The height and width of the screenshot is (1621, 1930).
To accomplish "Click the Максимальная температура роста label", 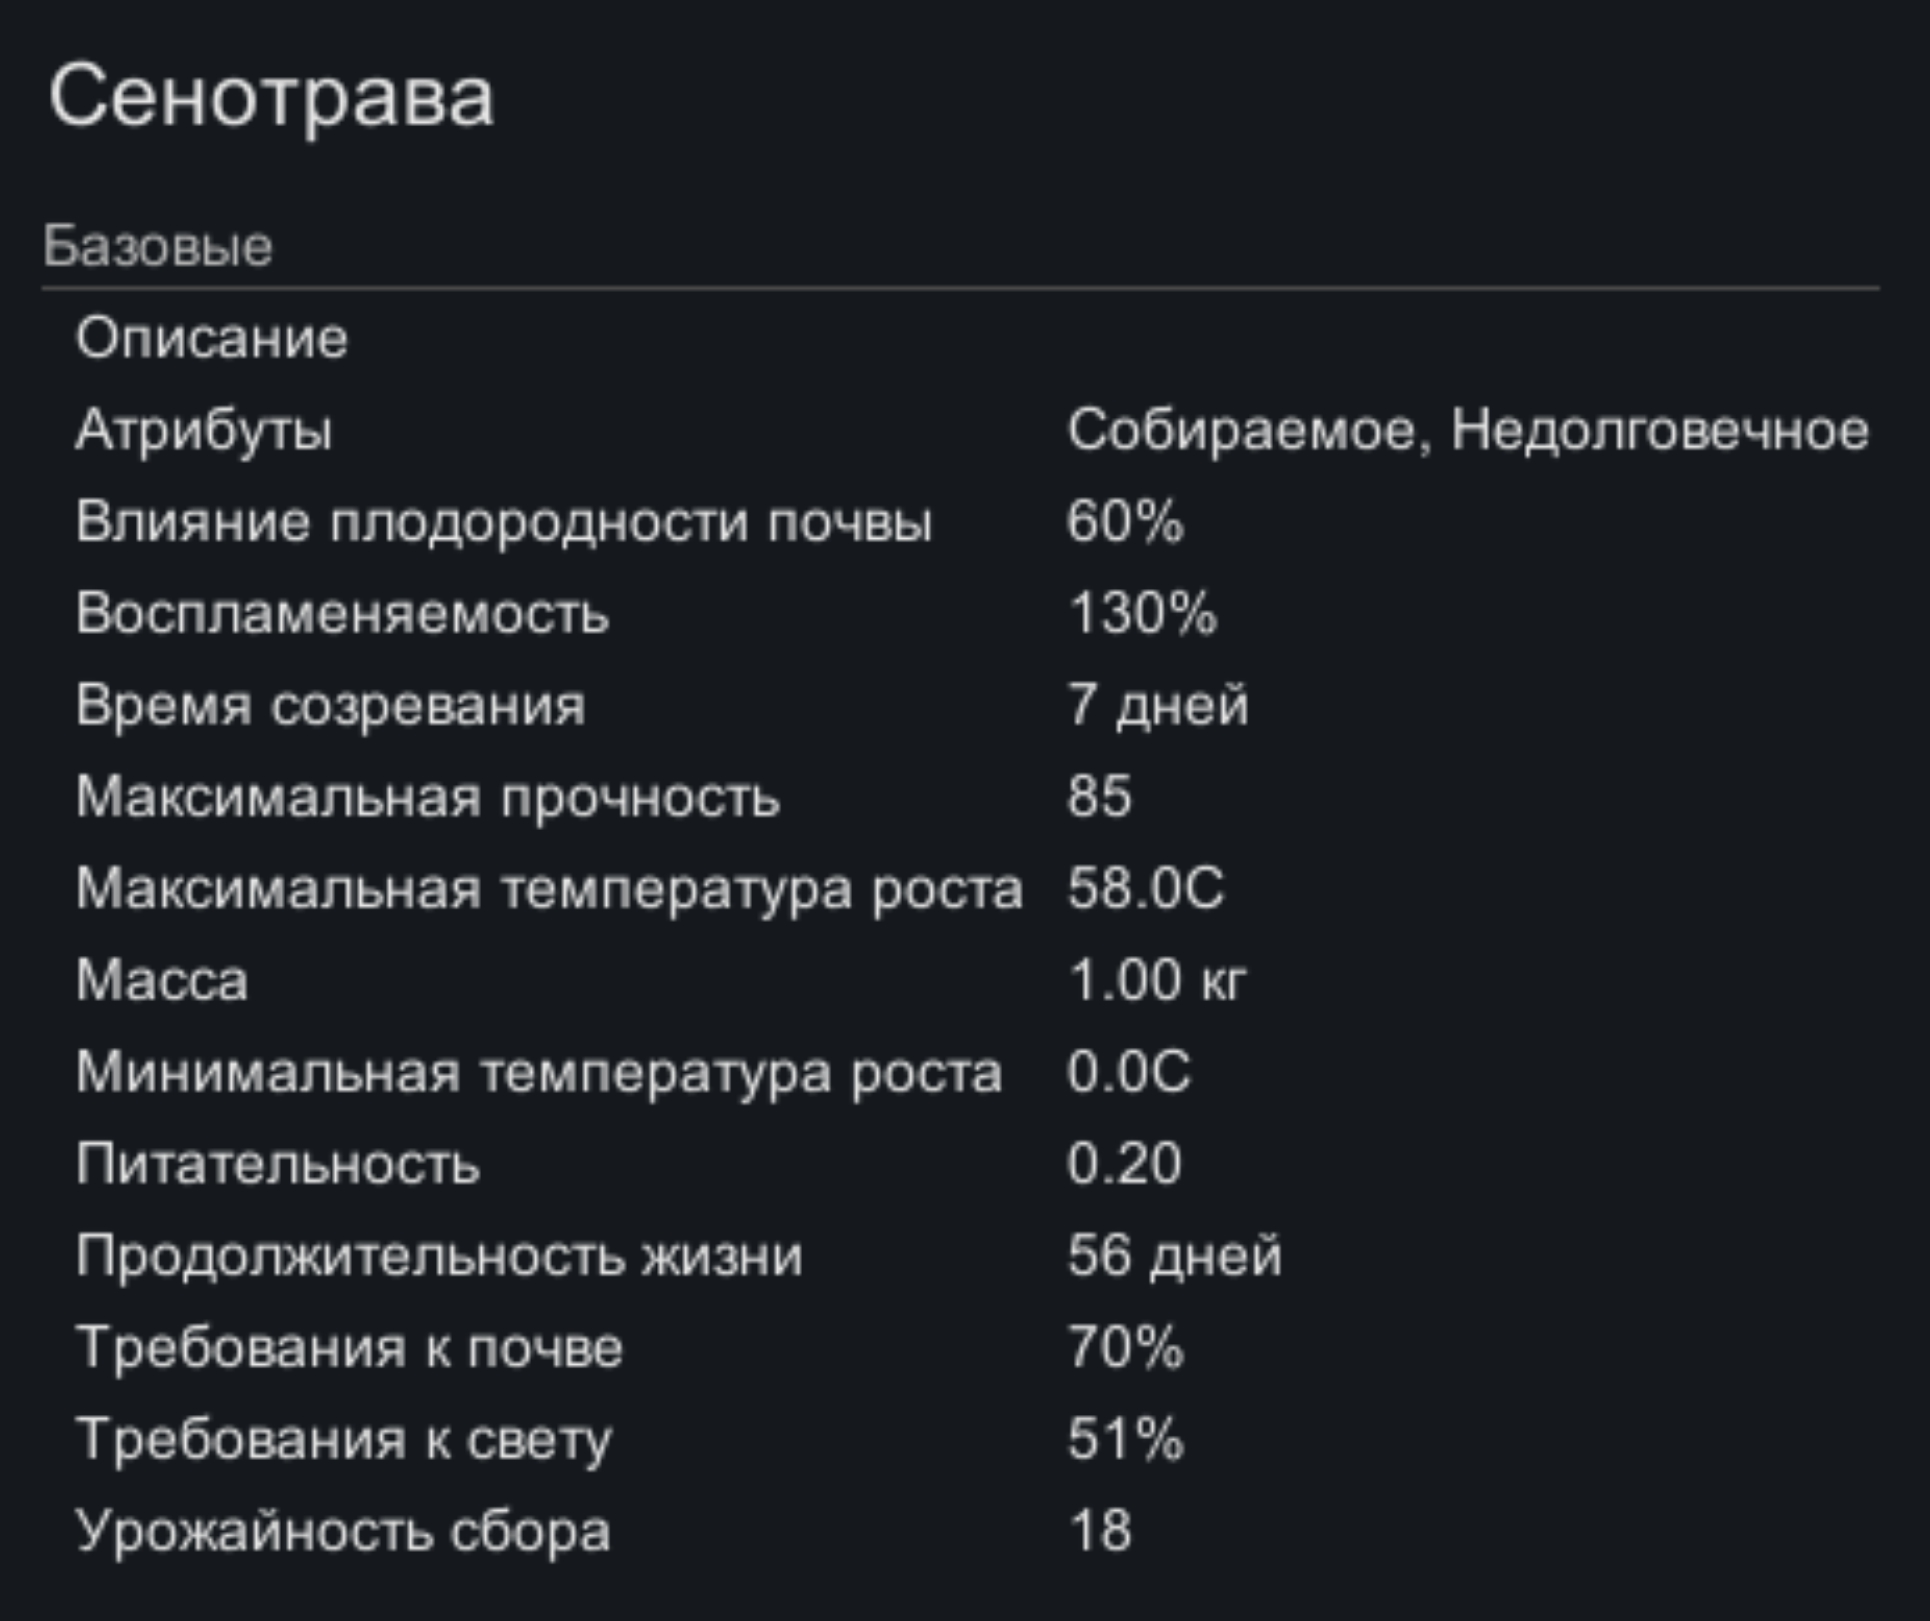I will coord(549,889).
